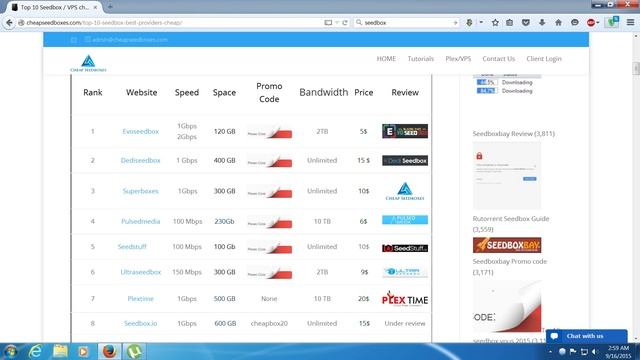Open the Windows Start button
The image size is (640, 360).
[x=10, y=351]
